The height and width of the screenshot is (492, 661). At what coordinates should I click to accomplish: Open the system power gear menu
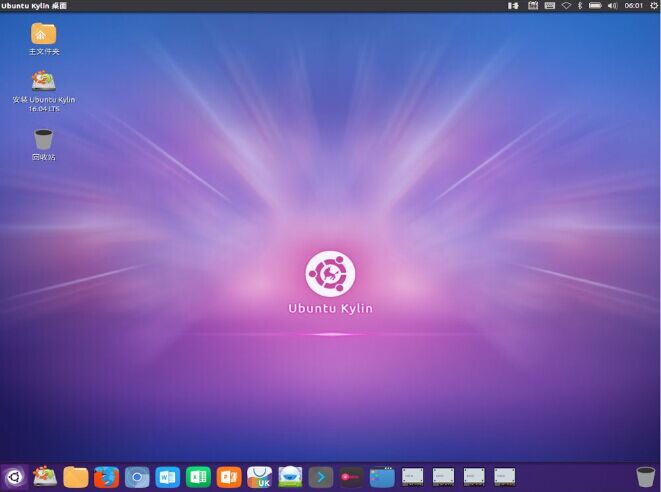652,6
